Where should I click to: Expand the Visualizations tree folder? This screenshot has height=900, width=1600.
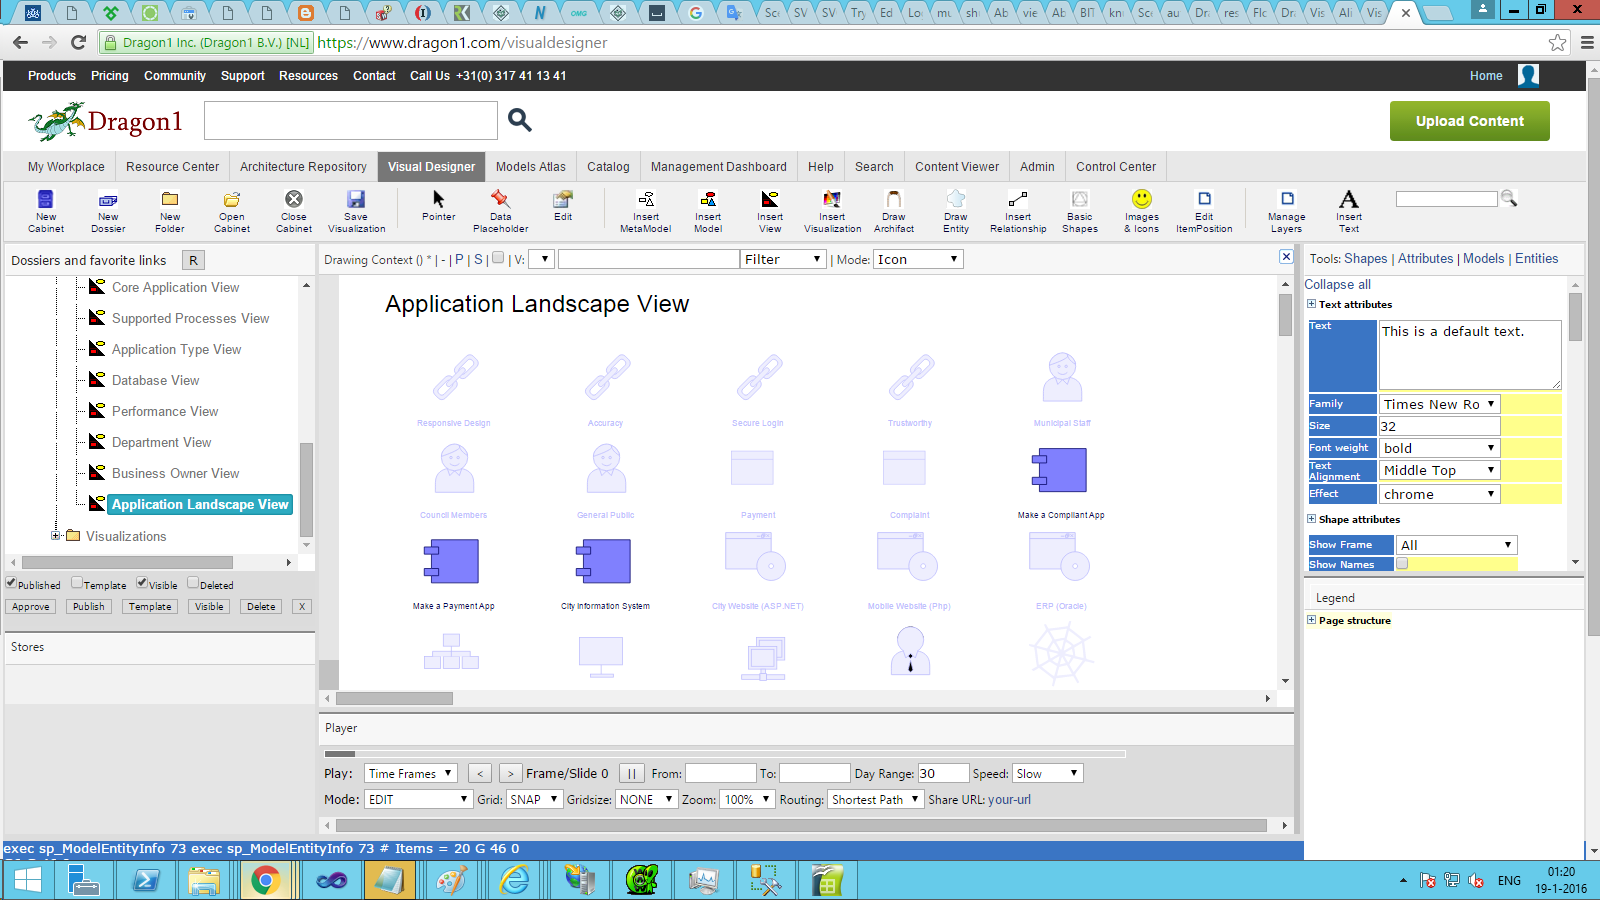[x=57, y=536]
